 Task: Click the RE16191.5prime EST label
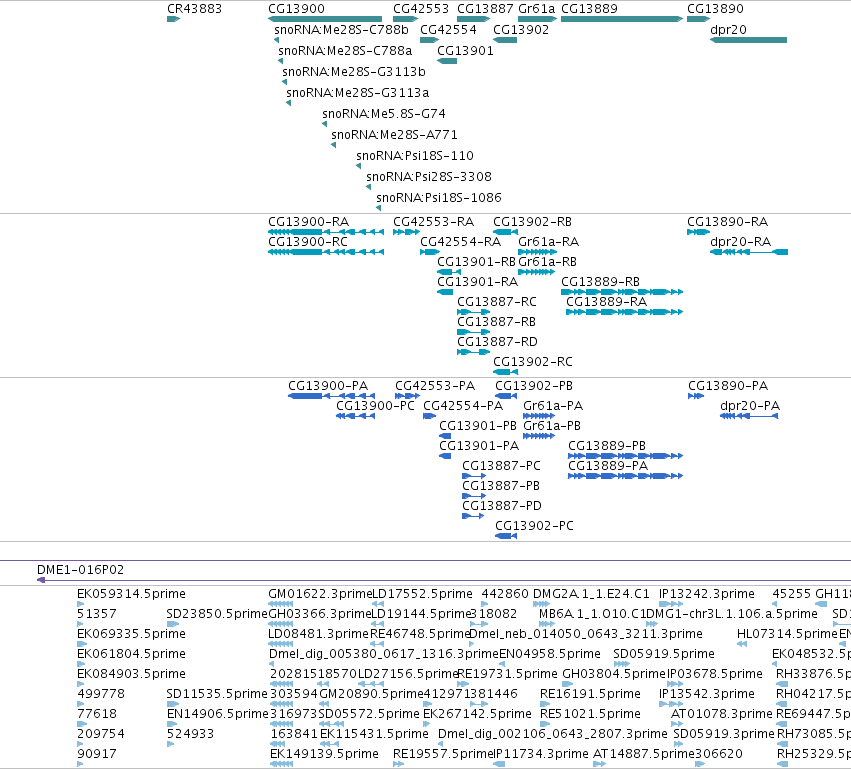[590, 694]
